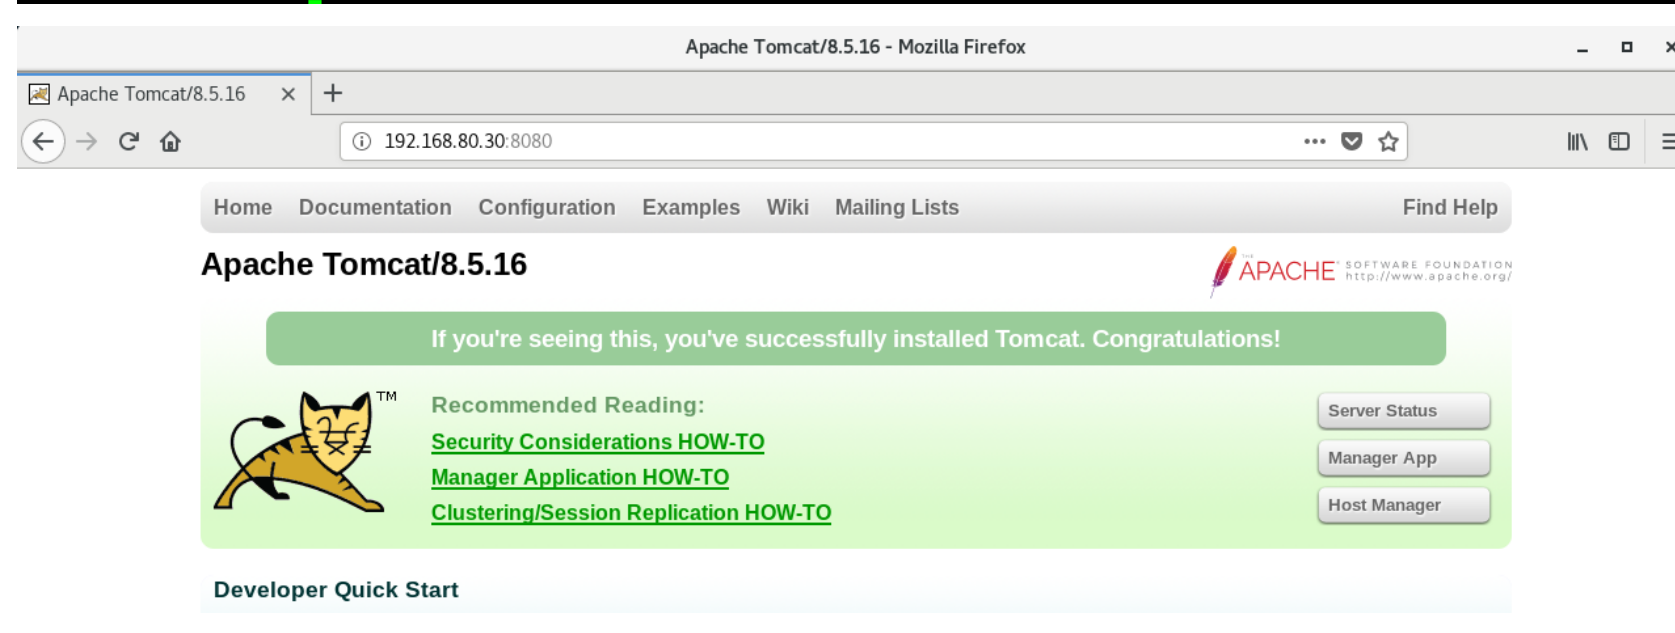Viewport: 1675px width, 633px height.
Task: Bookmark this page with the star
Action: coord(1388,141)
